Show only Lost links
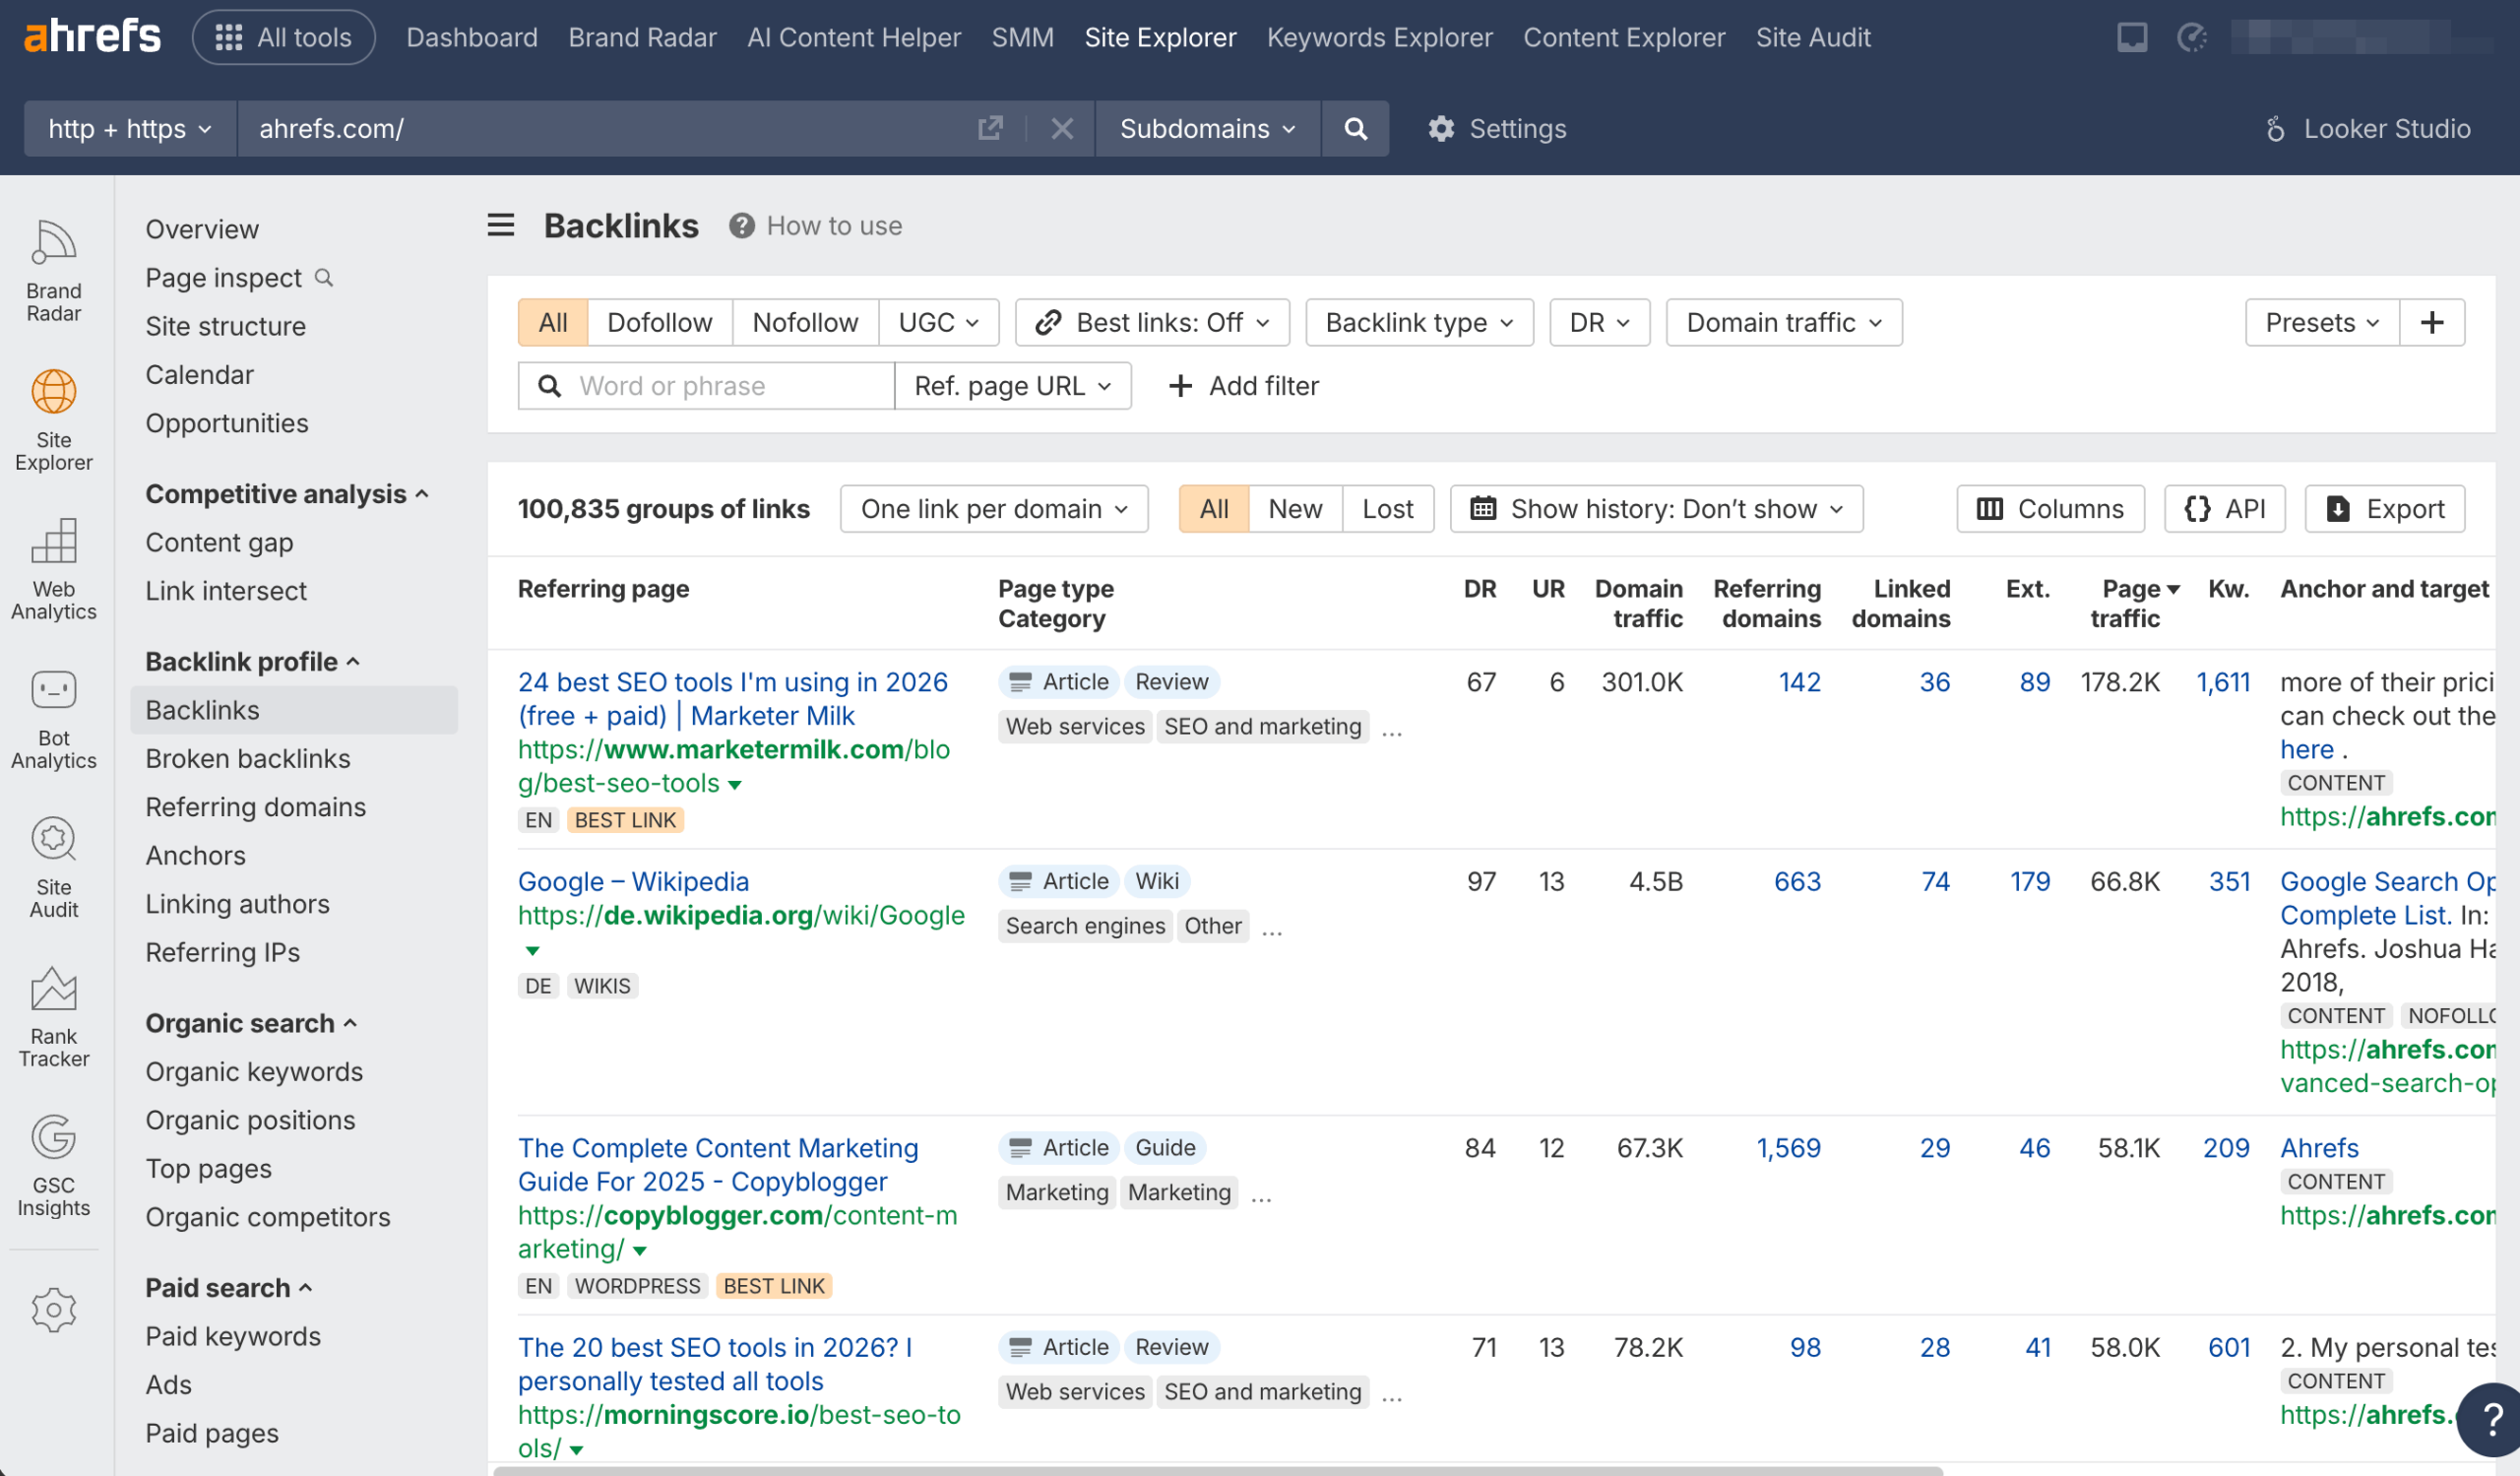The image size is (2520, 1476). (1388, 508)
